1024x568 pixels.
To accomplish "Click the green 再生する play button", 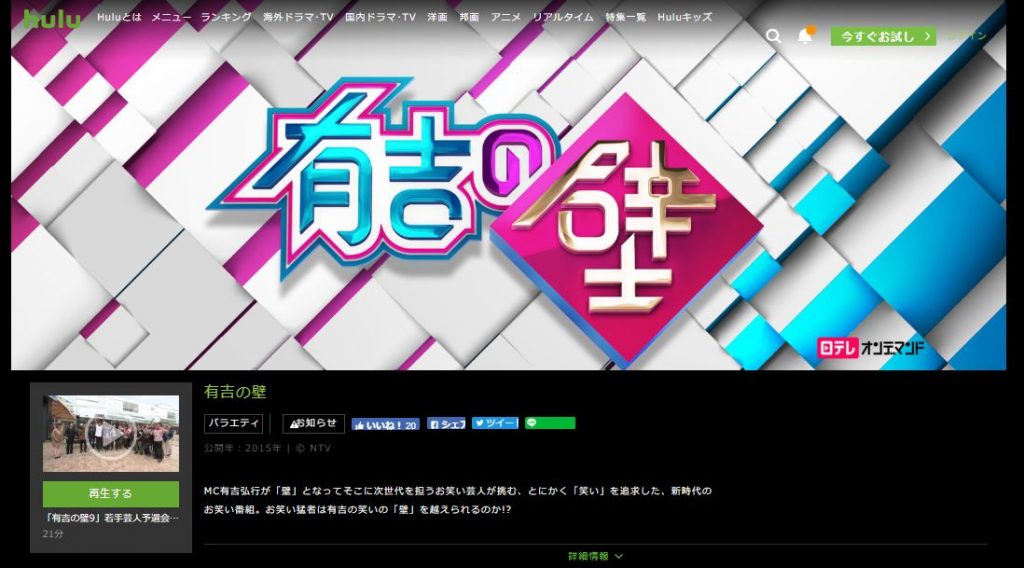I will pos(111,494).
